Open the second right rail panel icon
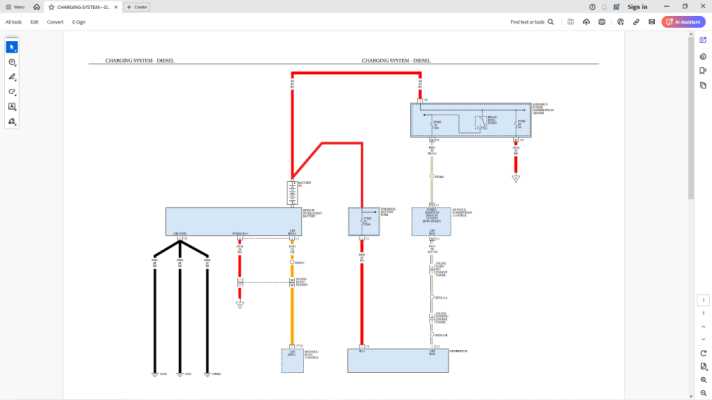This screenshot has width=712, height=400. click(703, 56)
